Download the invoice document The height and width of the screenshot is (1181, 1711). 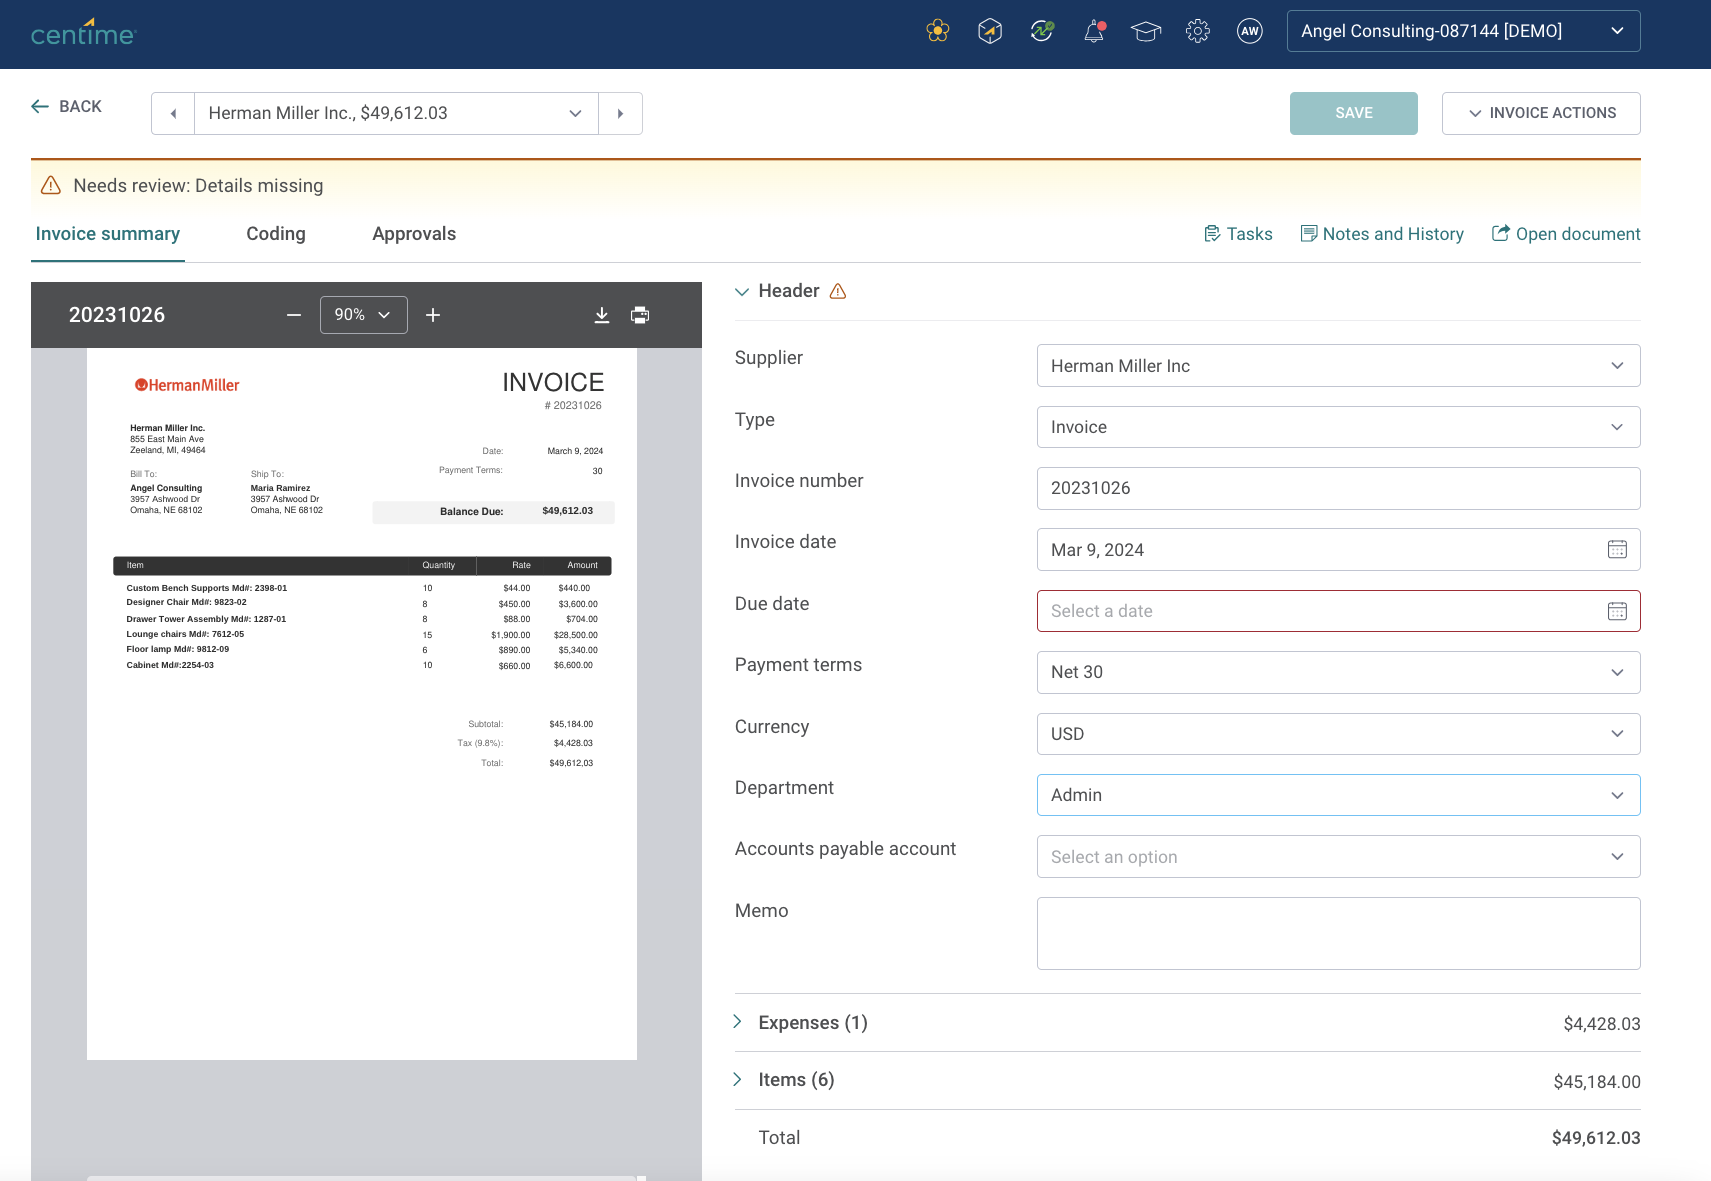tap(601, 315)
